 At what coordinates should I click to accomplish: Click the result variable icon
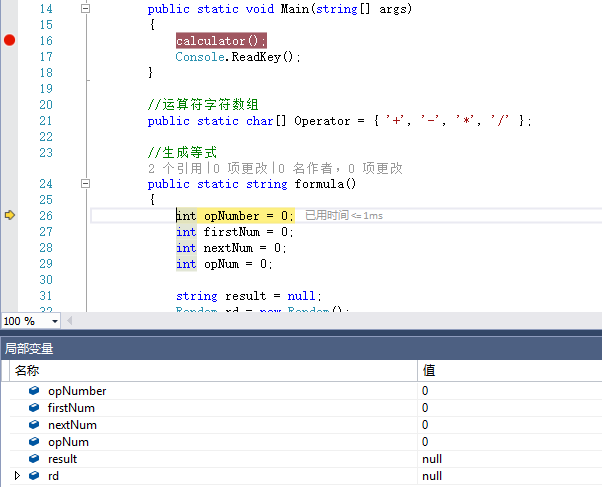coord(34,459)
